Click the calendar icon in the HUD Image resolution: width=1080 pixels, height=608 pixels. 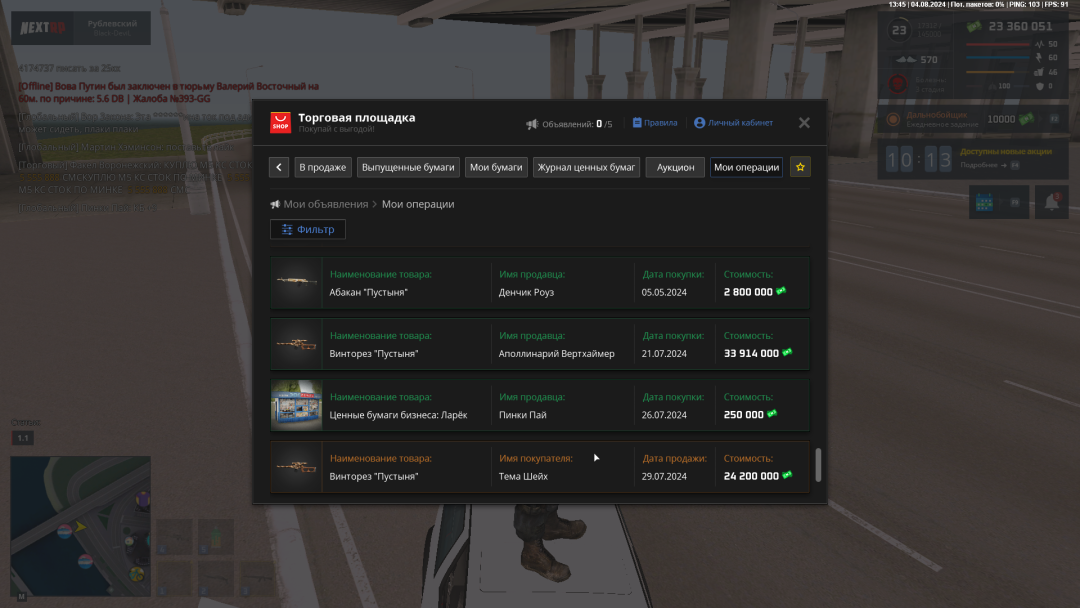pos(985,202)
